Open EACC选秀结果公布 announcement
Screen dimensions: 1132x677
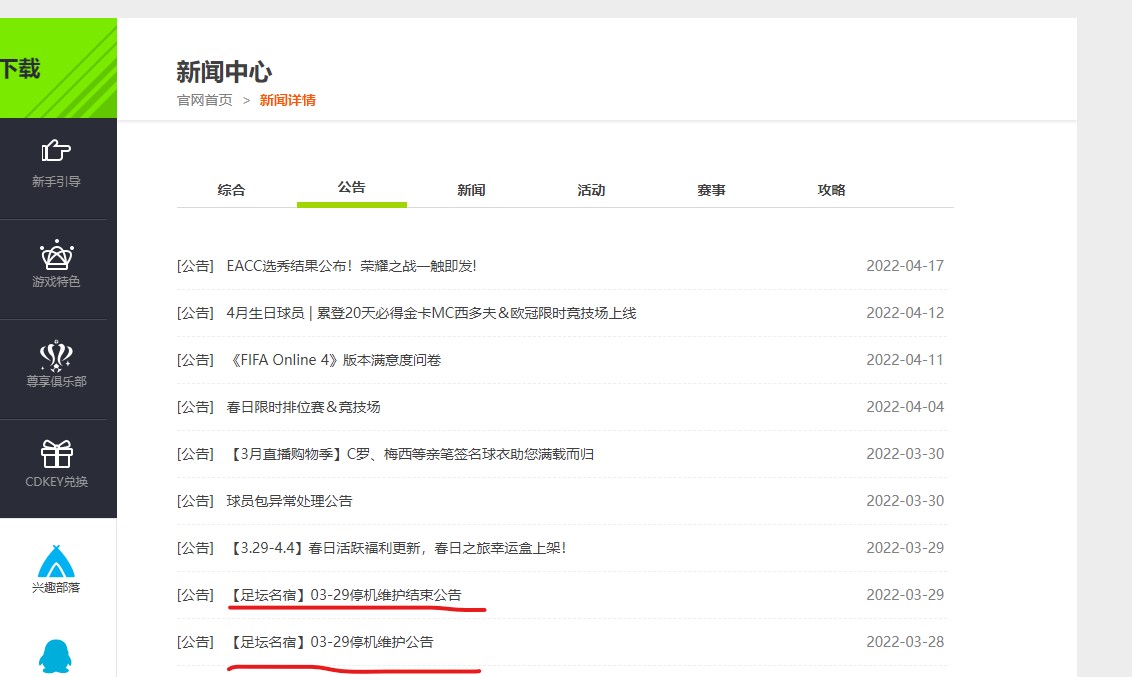point(352,266)
